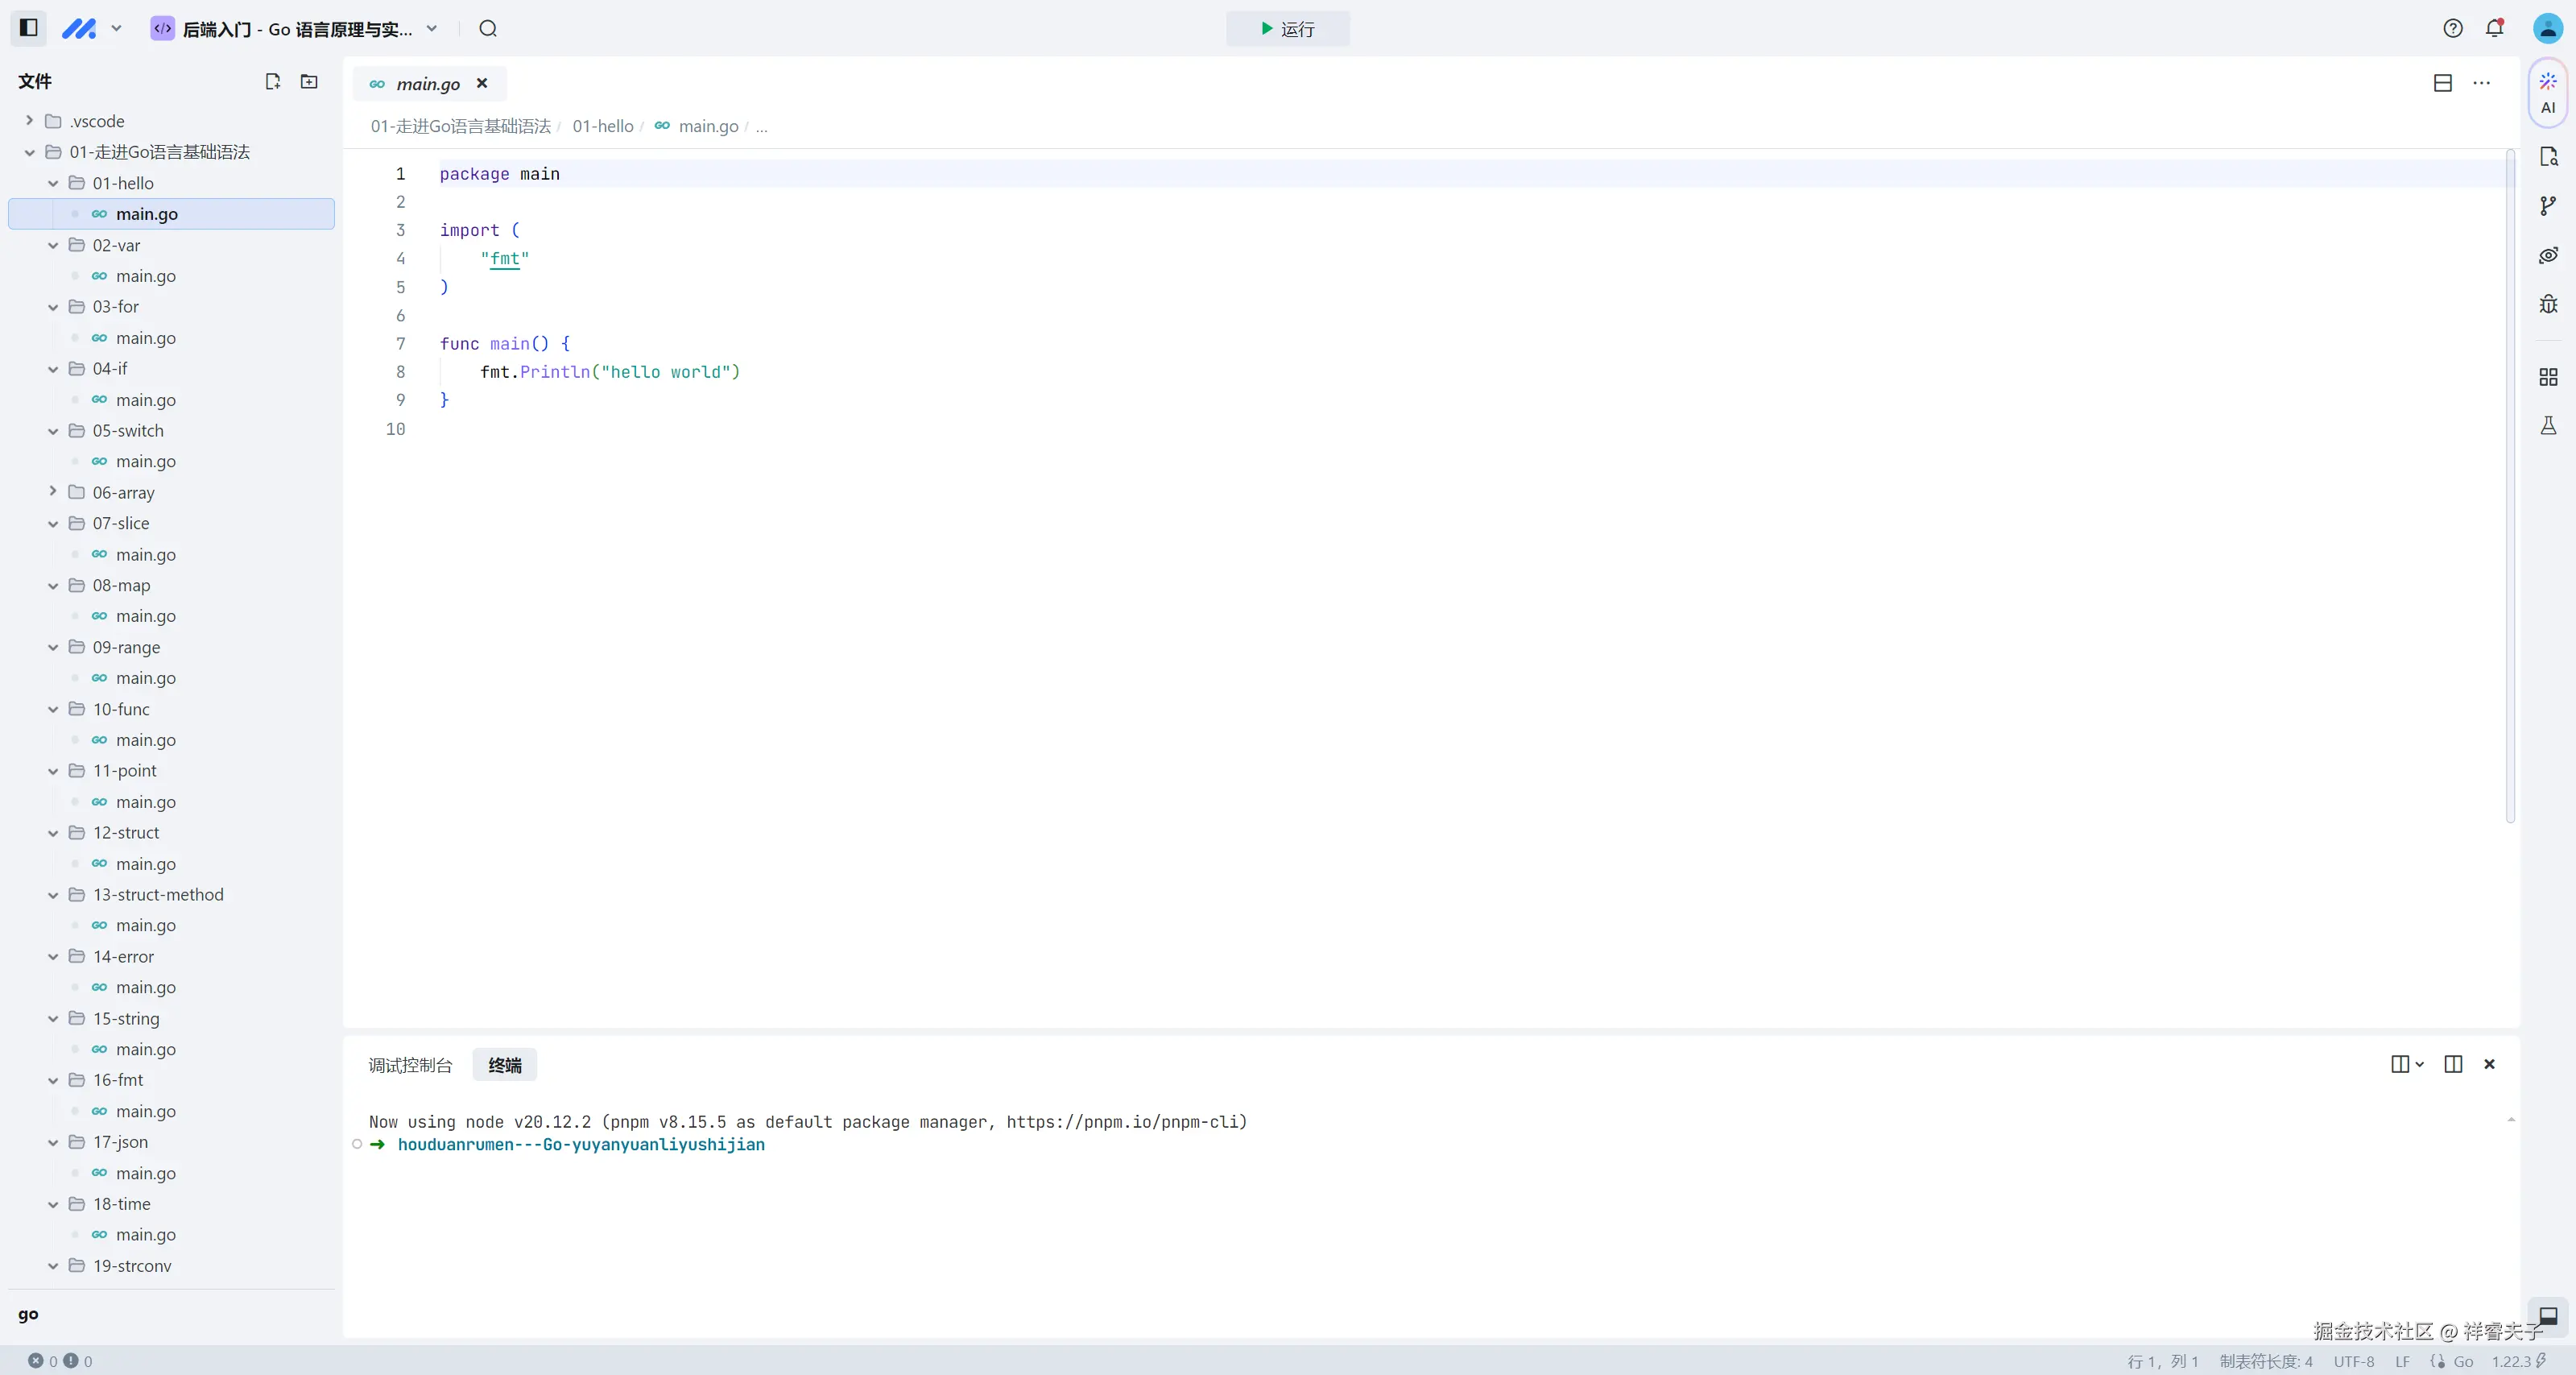Click the editor vertical scrollbar

click(2510, 485)
